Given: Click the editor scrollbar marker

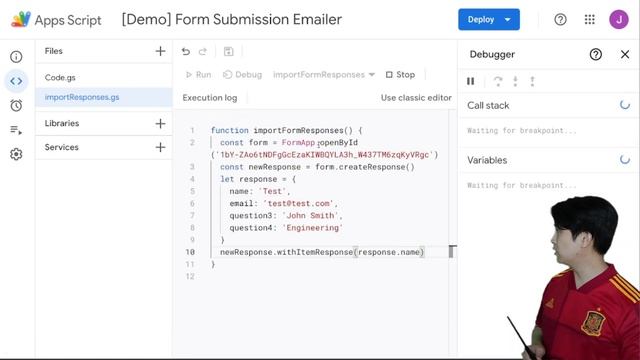Looking at the screenshot, I should click(x=452, y=251).
